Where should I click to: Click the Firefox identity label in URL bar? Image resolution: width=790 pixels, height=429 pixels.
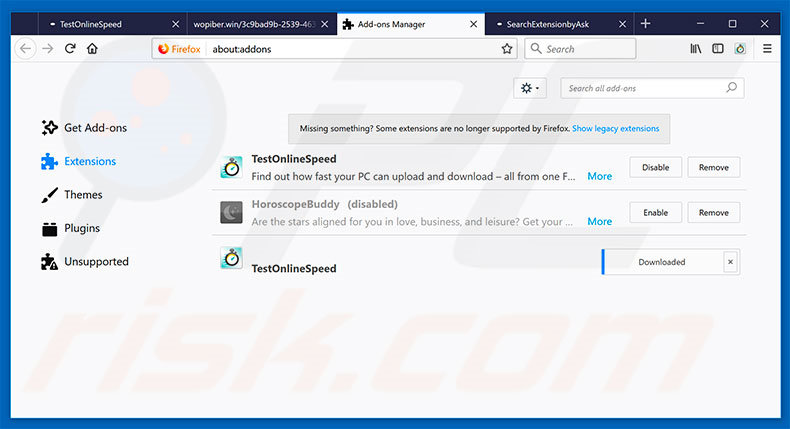click(x=179, y=49)
